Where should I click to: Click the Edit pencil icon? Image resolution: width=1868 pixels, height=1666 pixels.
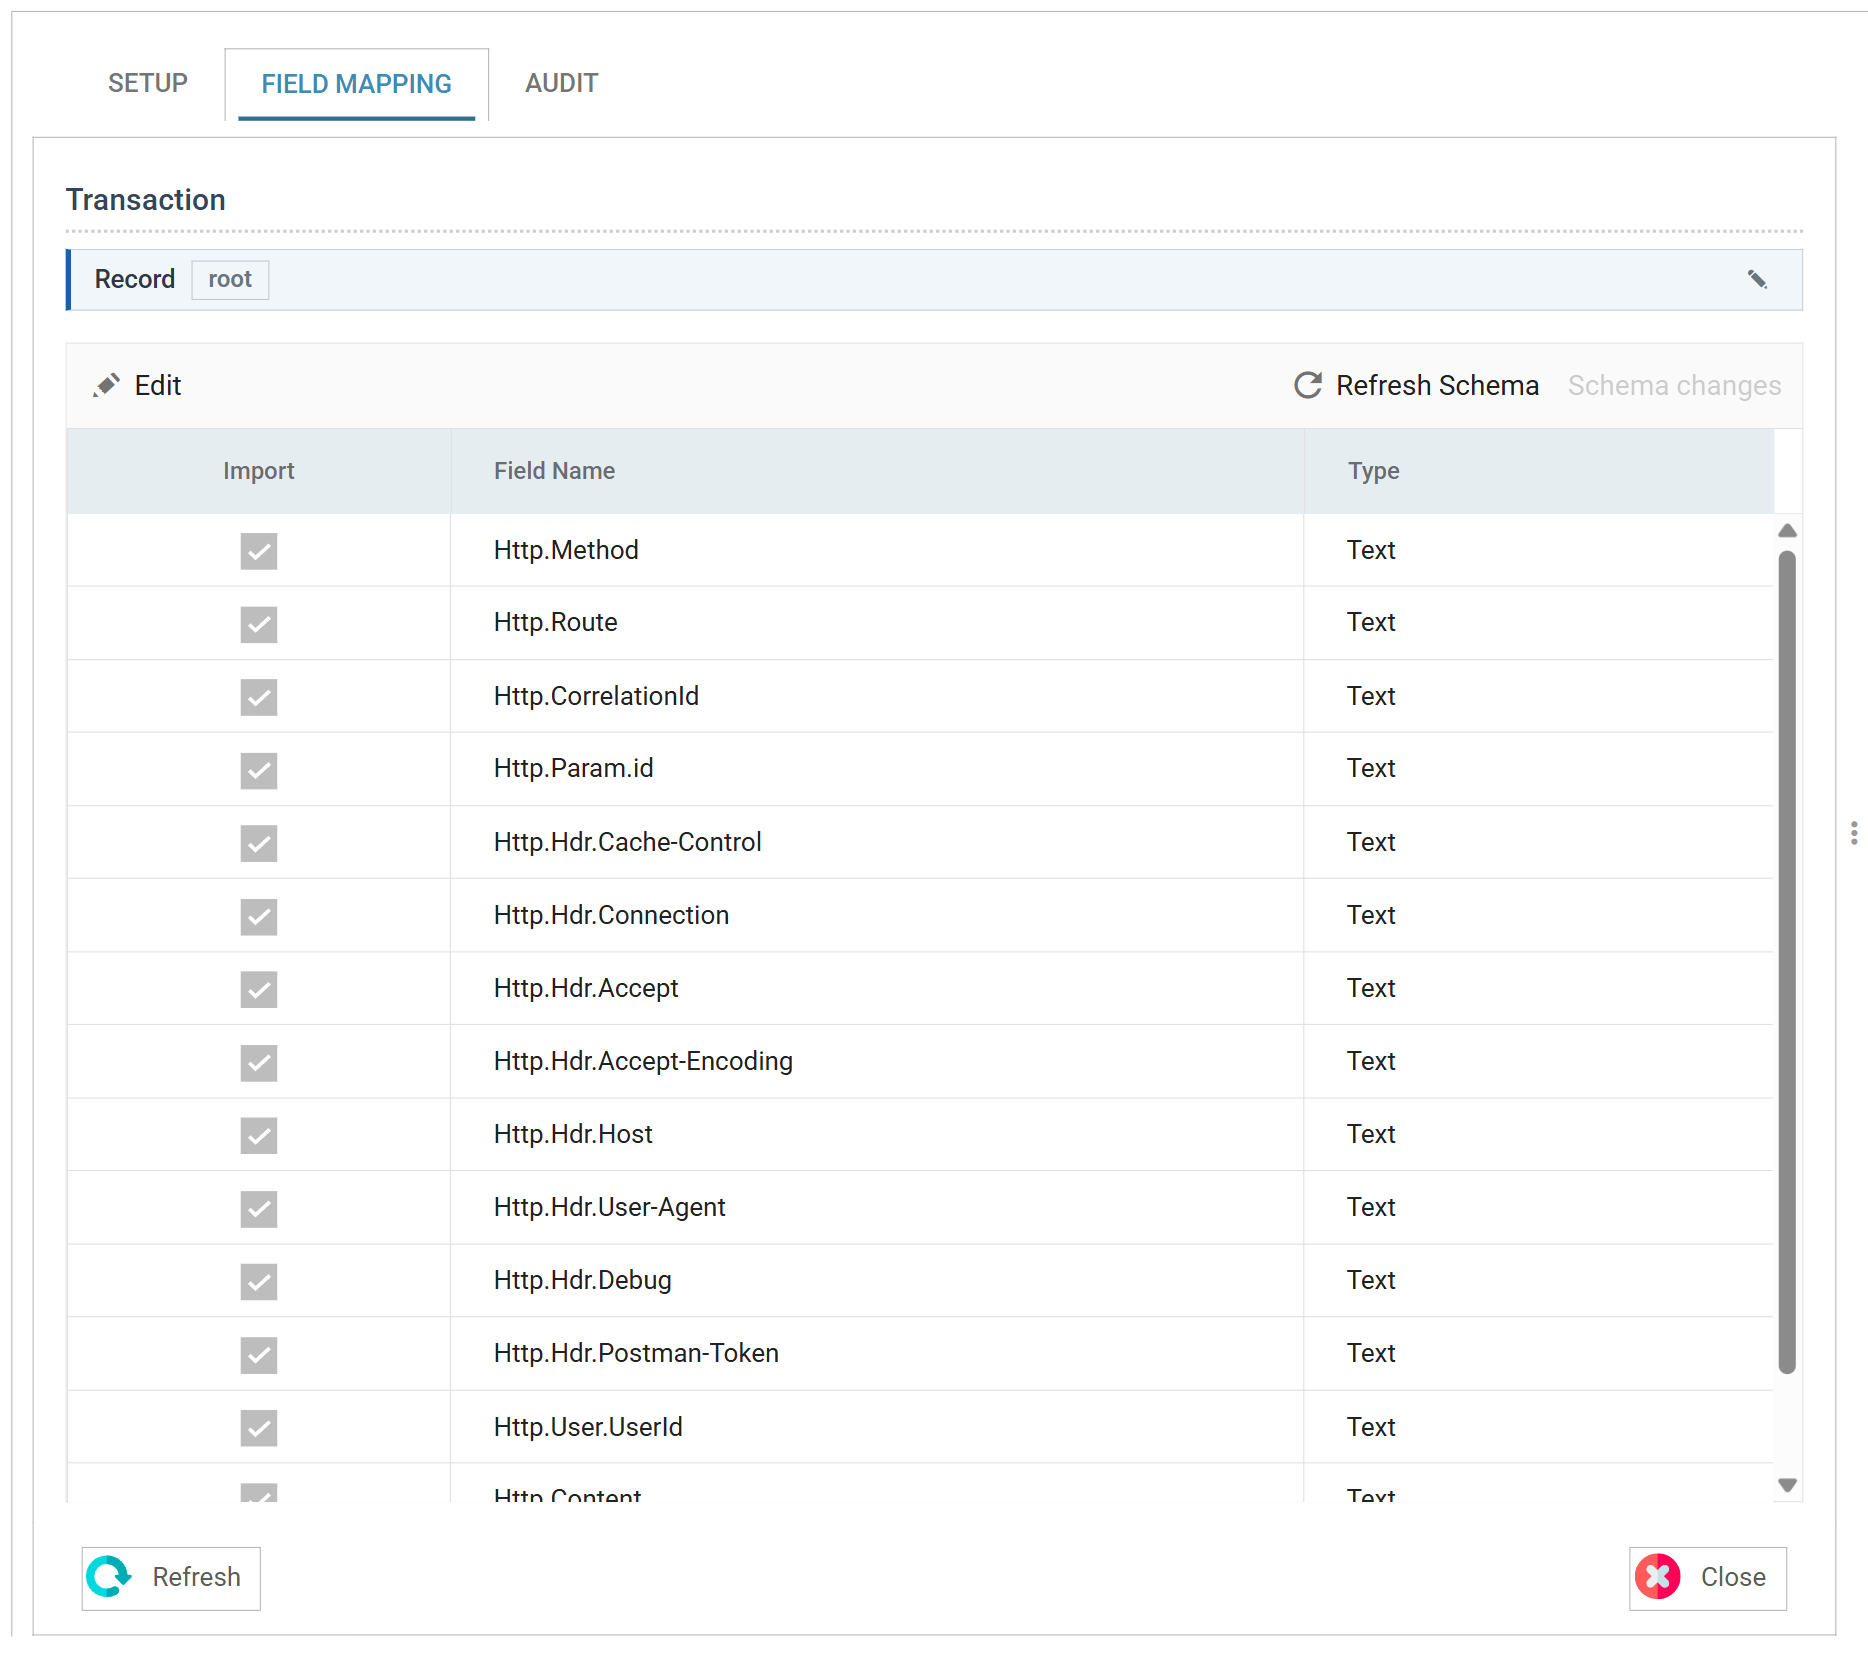click(x=107, y=386)
